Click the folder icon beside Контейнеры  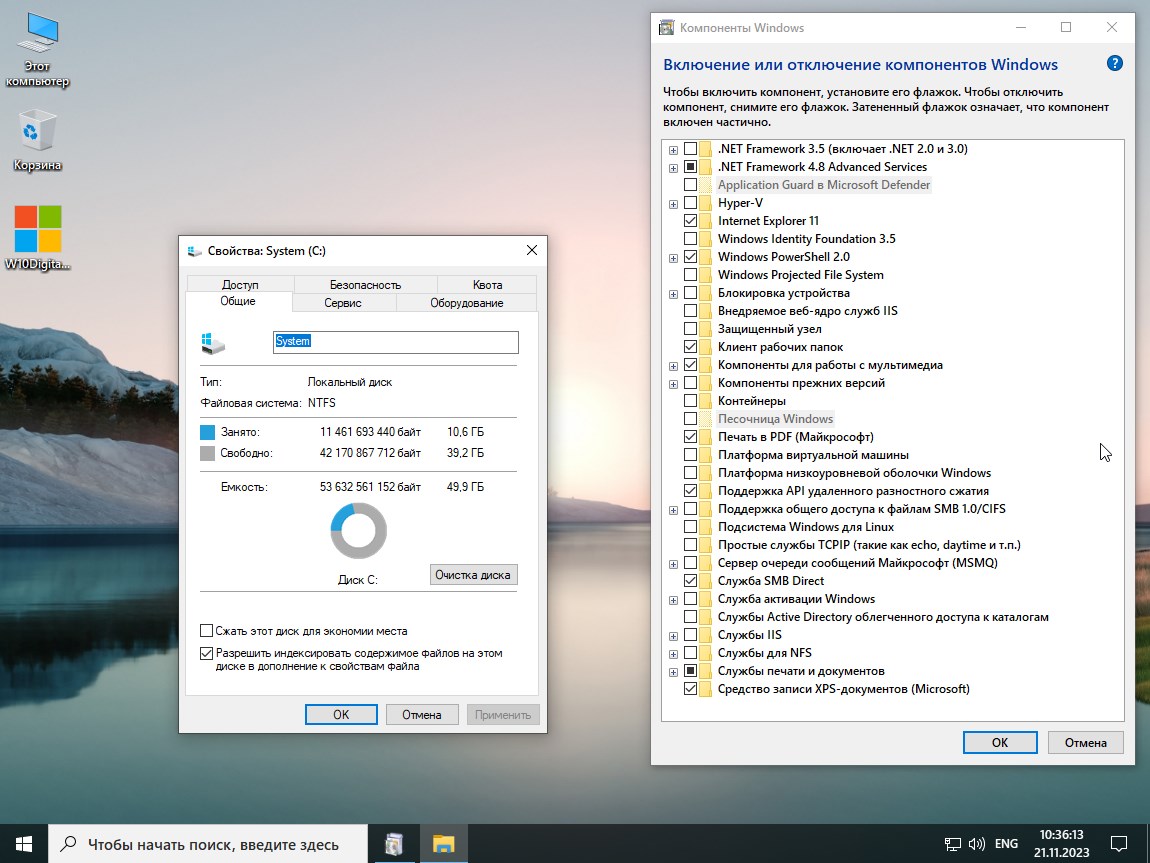[x=706, y=401]
